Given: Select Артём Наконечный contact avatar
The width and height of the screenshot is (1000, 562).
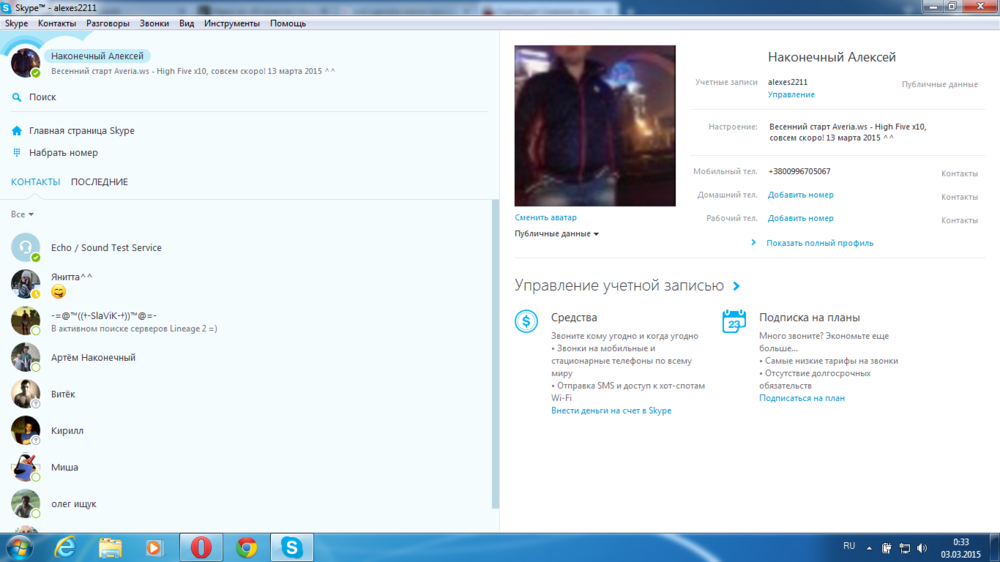Looking at the screenshot, I should pos(26,357).
